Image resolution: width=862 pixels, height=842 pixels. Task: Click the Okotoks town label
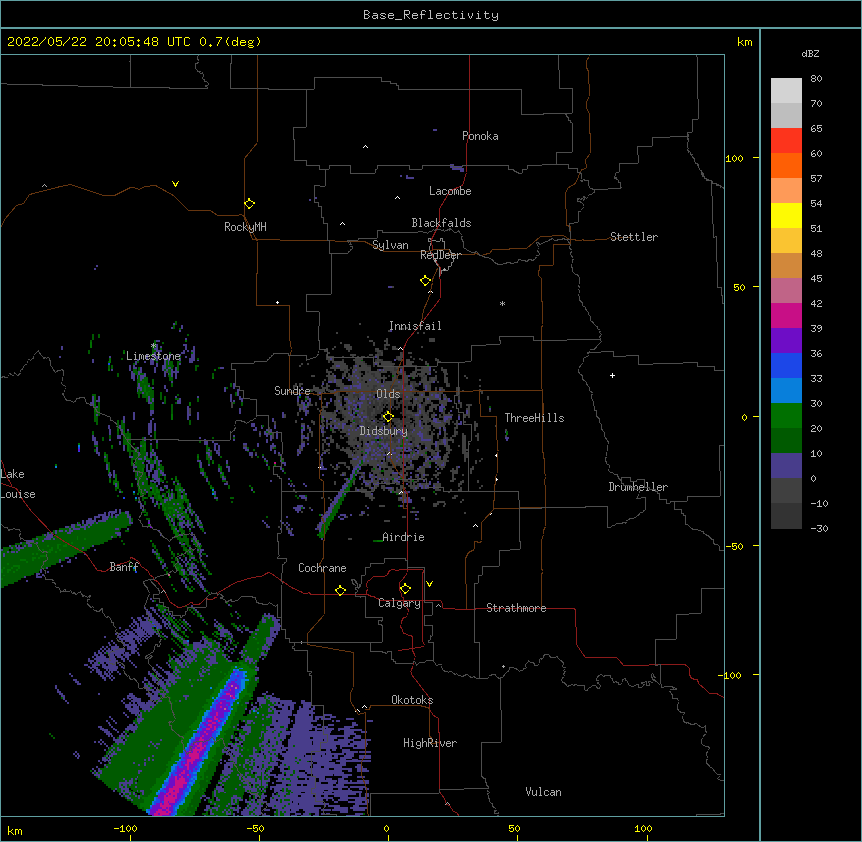[412, 700]
